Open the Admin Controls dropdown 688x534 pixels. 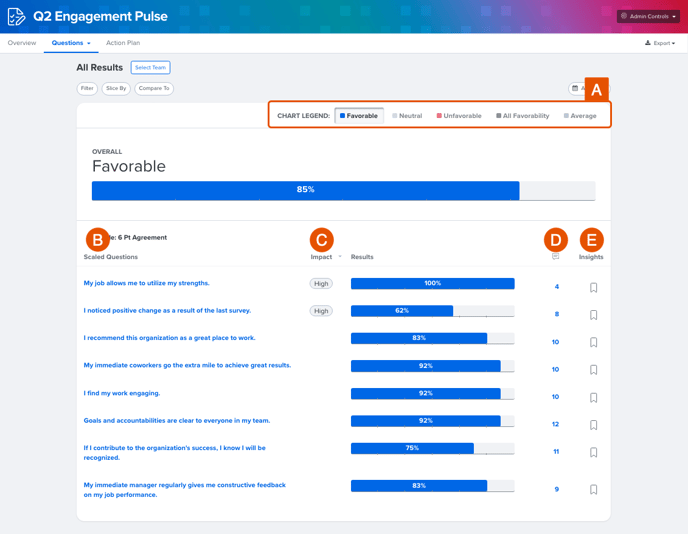tap(649, 16)
